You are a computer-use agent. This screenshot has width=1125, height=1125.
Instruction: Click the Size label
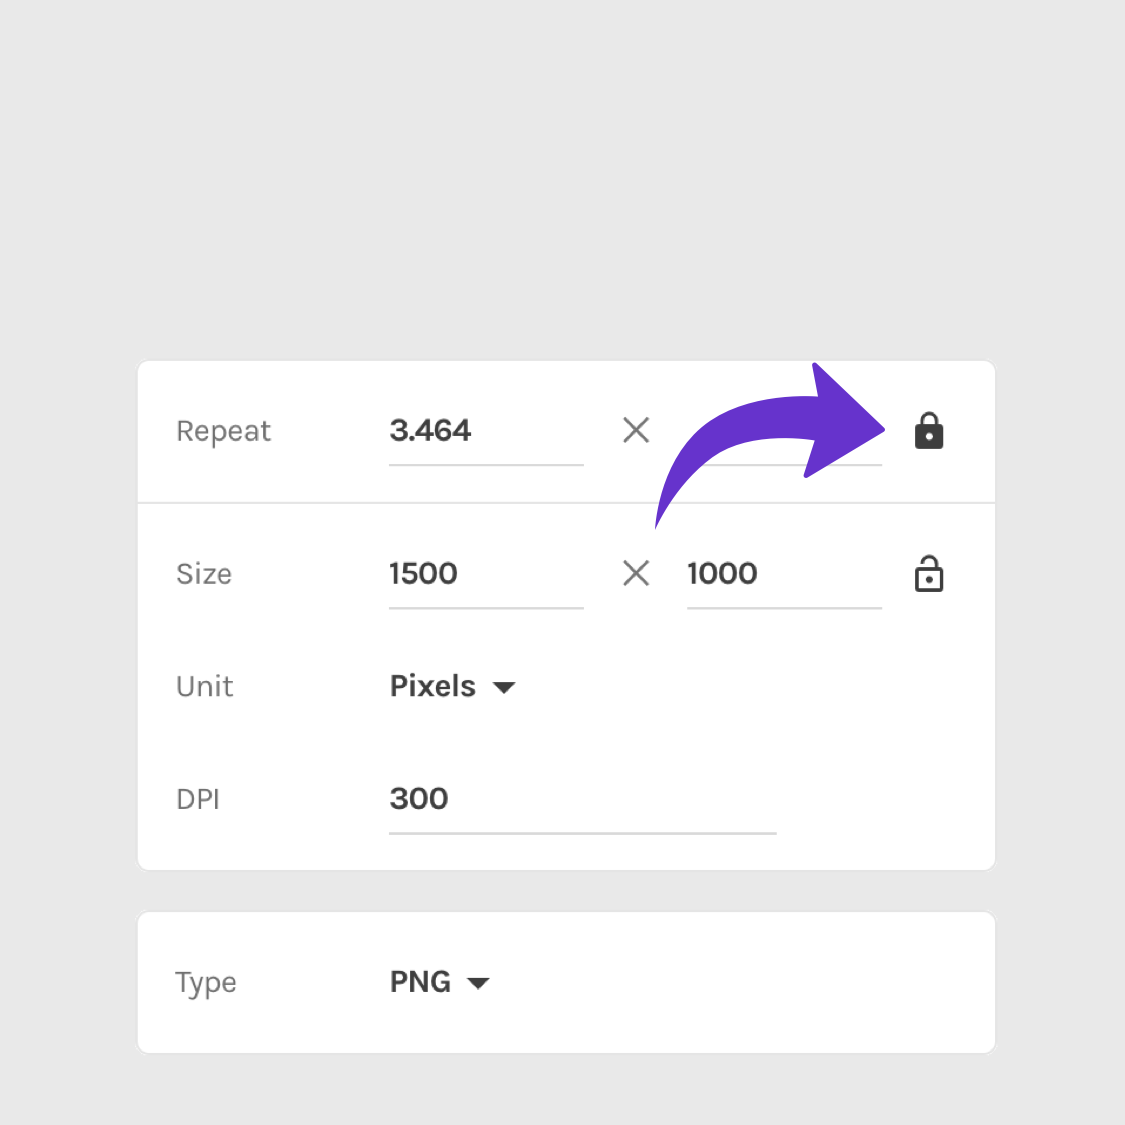(x=204, y=573)
